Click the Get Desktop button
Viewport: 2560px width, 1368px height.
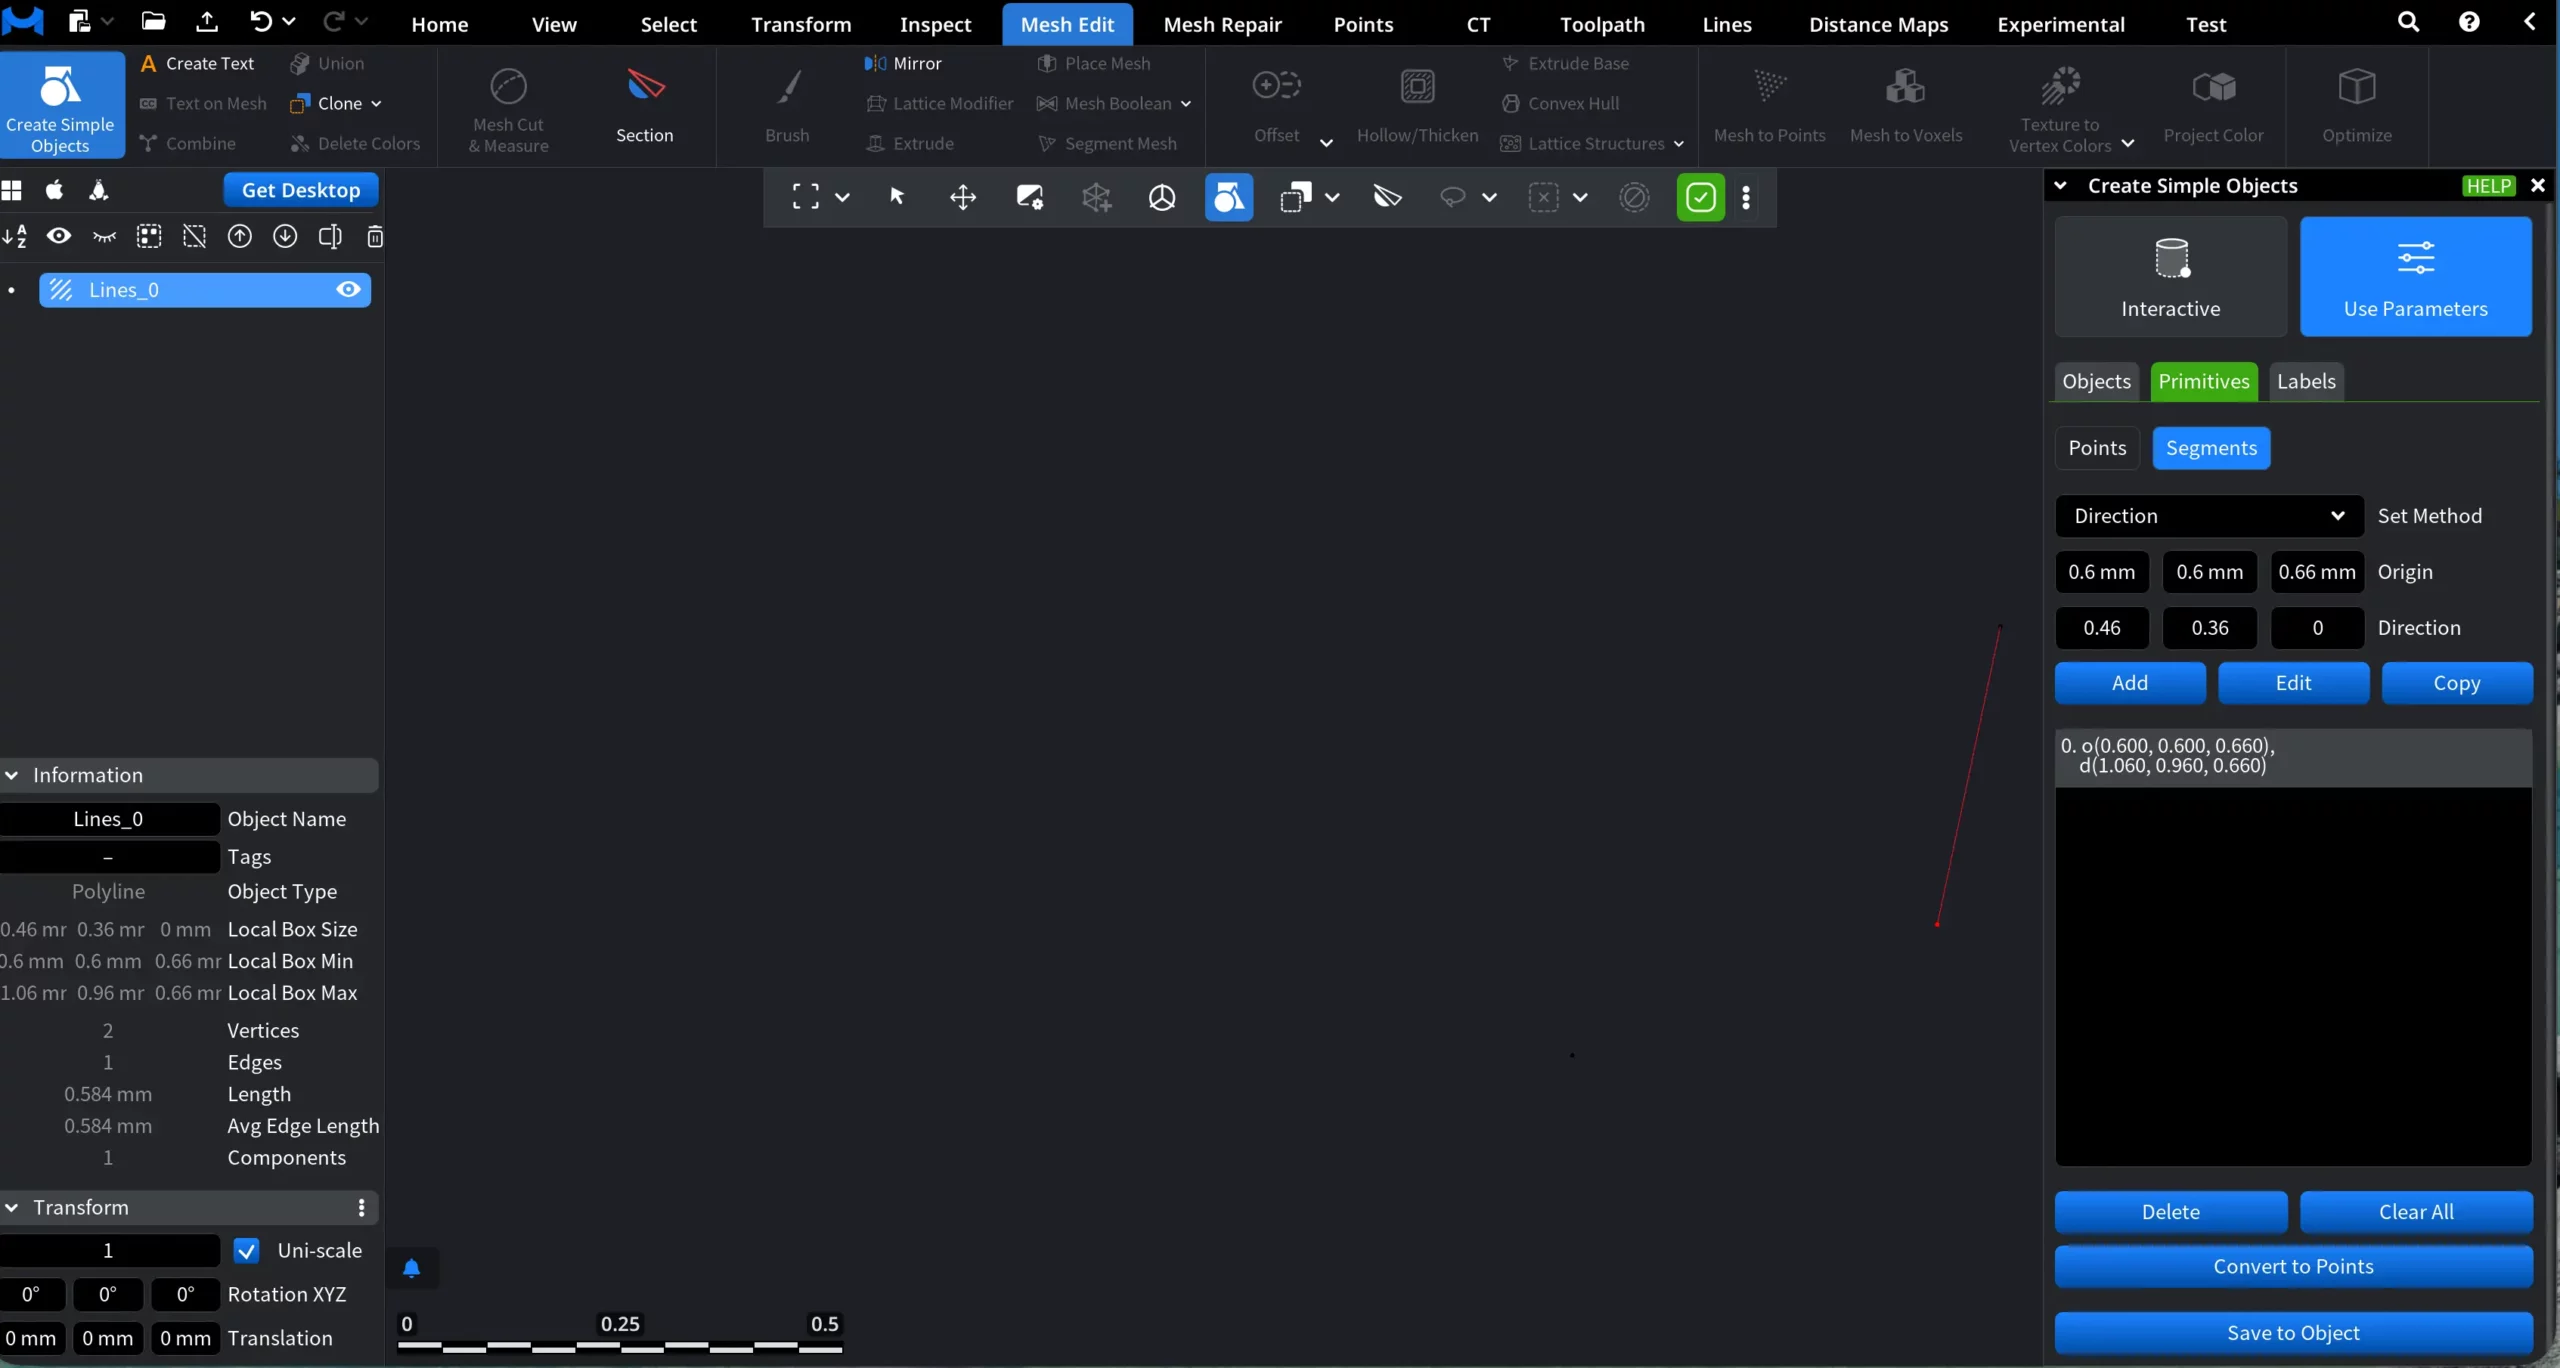point(300,190)
